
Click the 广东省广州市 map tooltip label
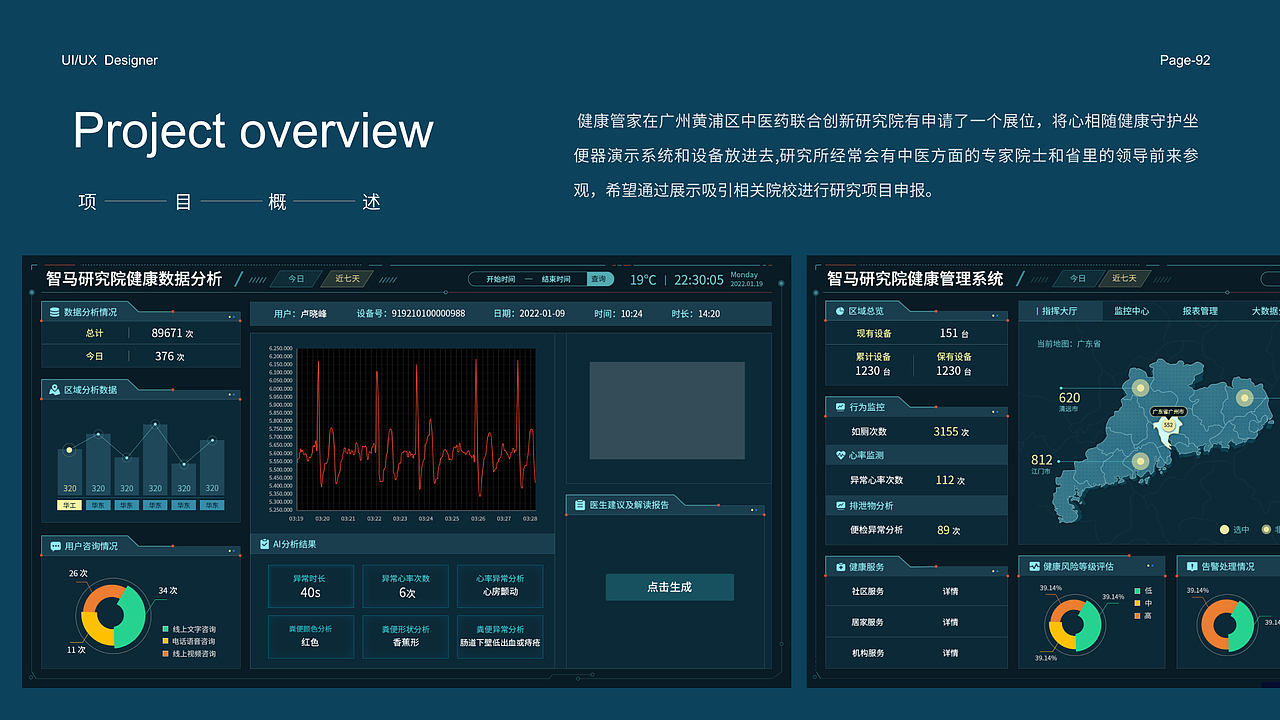(1167, 411)
